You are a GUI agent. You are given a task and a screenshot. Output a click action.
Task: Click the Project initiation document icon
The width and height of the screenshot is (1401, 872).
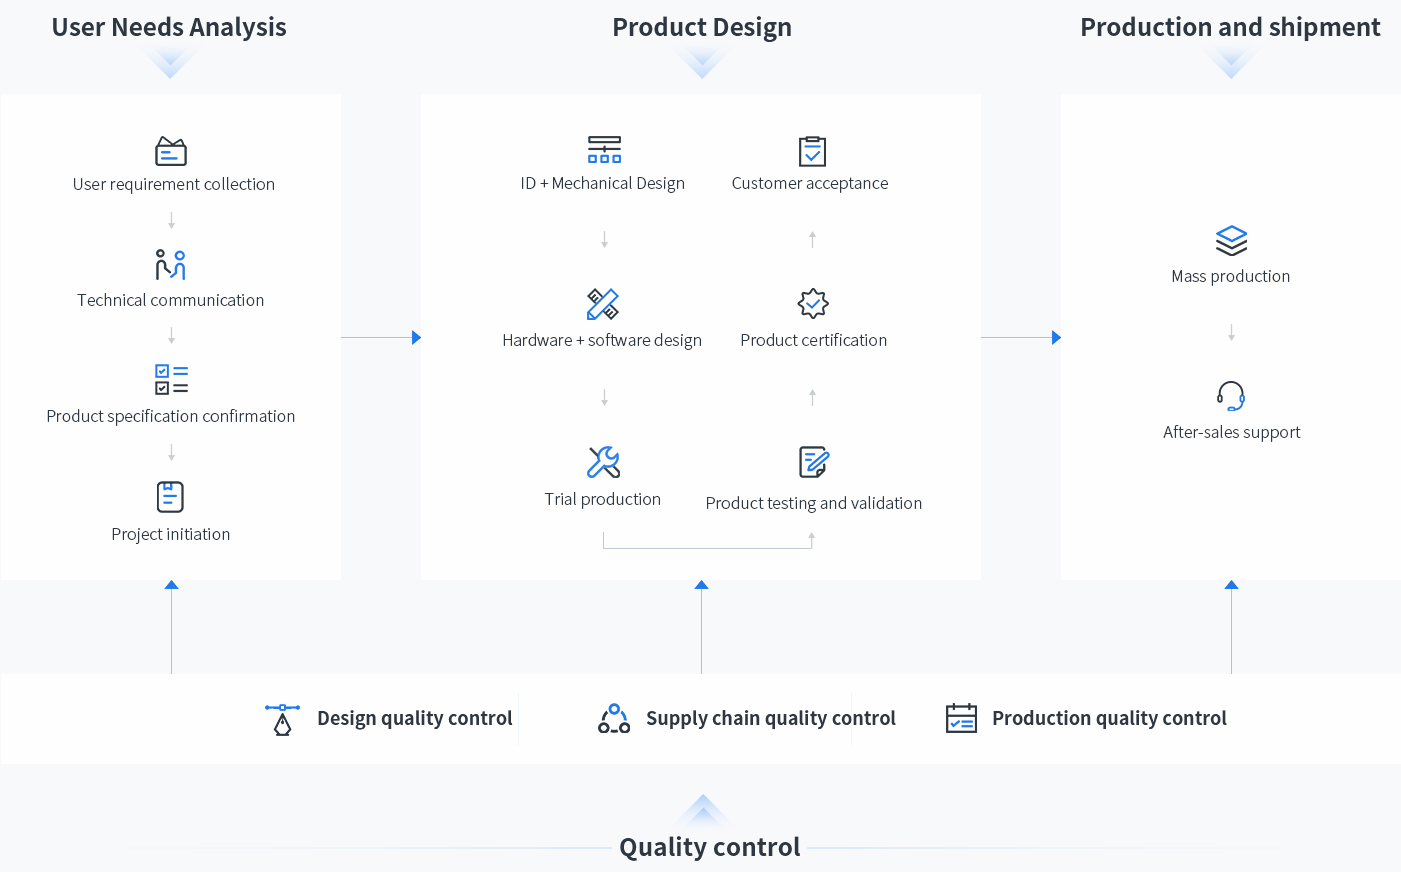[x=171, y=497]
